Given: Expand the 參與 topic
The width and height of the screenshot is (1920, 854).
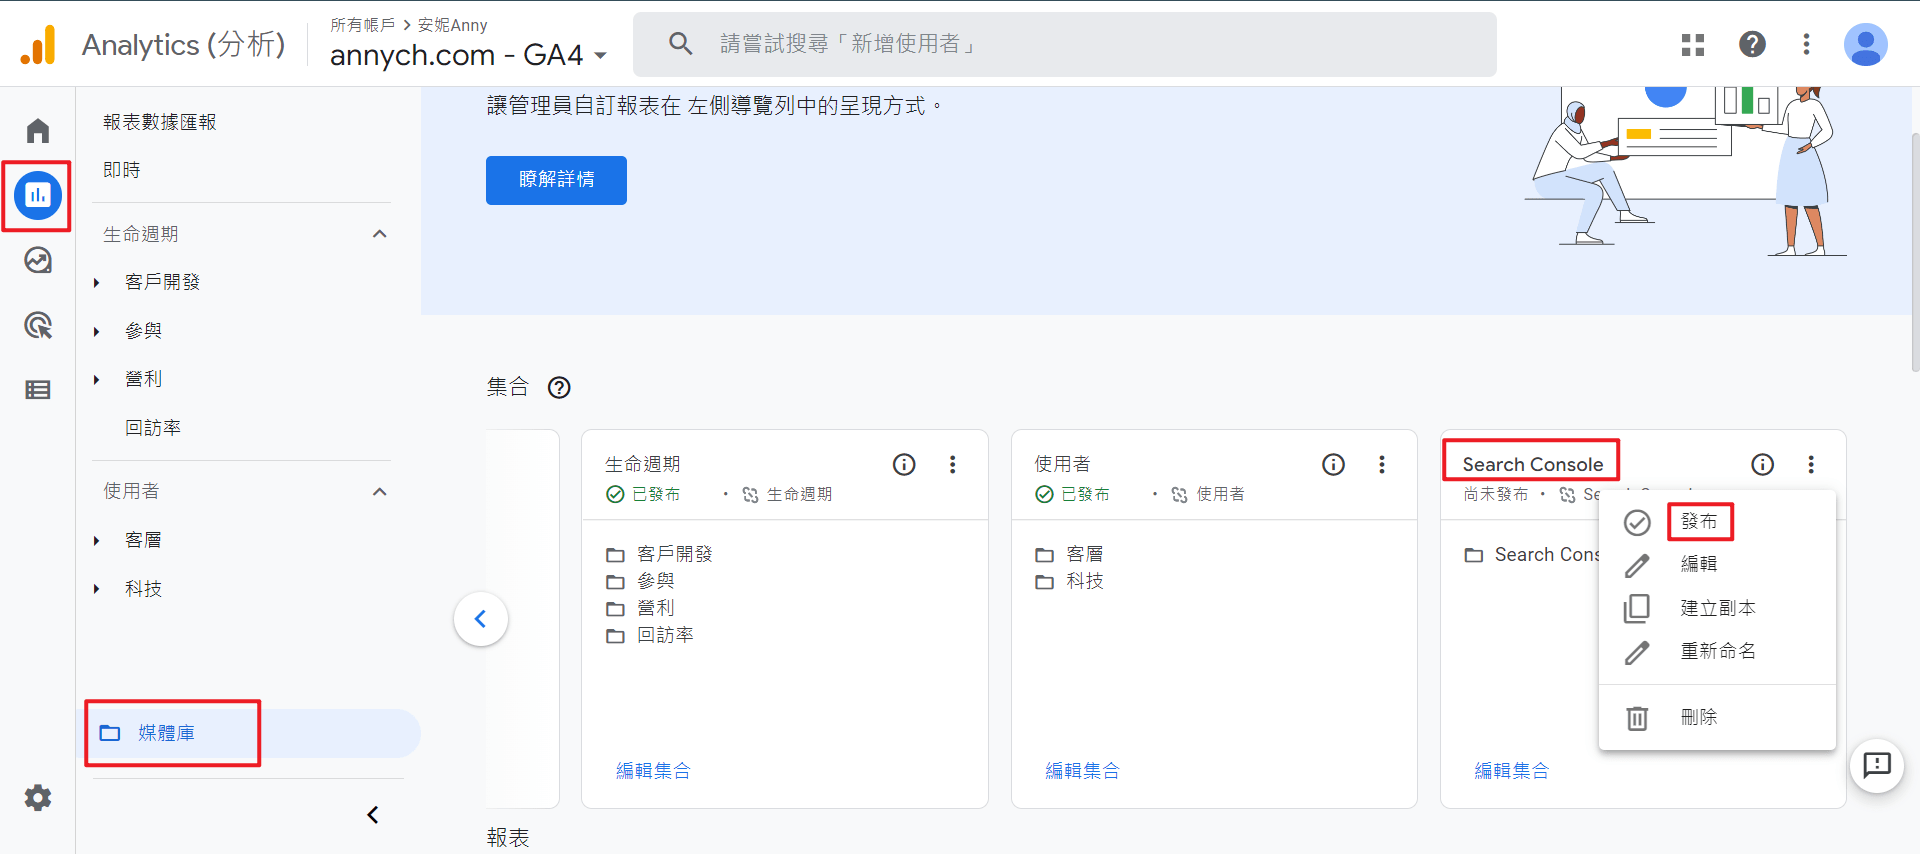Looking at the screenshot, I should coord(97,331).
